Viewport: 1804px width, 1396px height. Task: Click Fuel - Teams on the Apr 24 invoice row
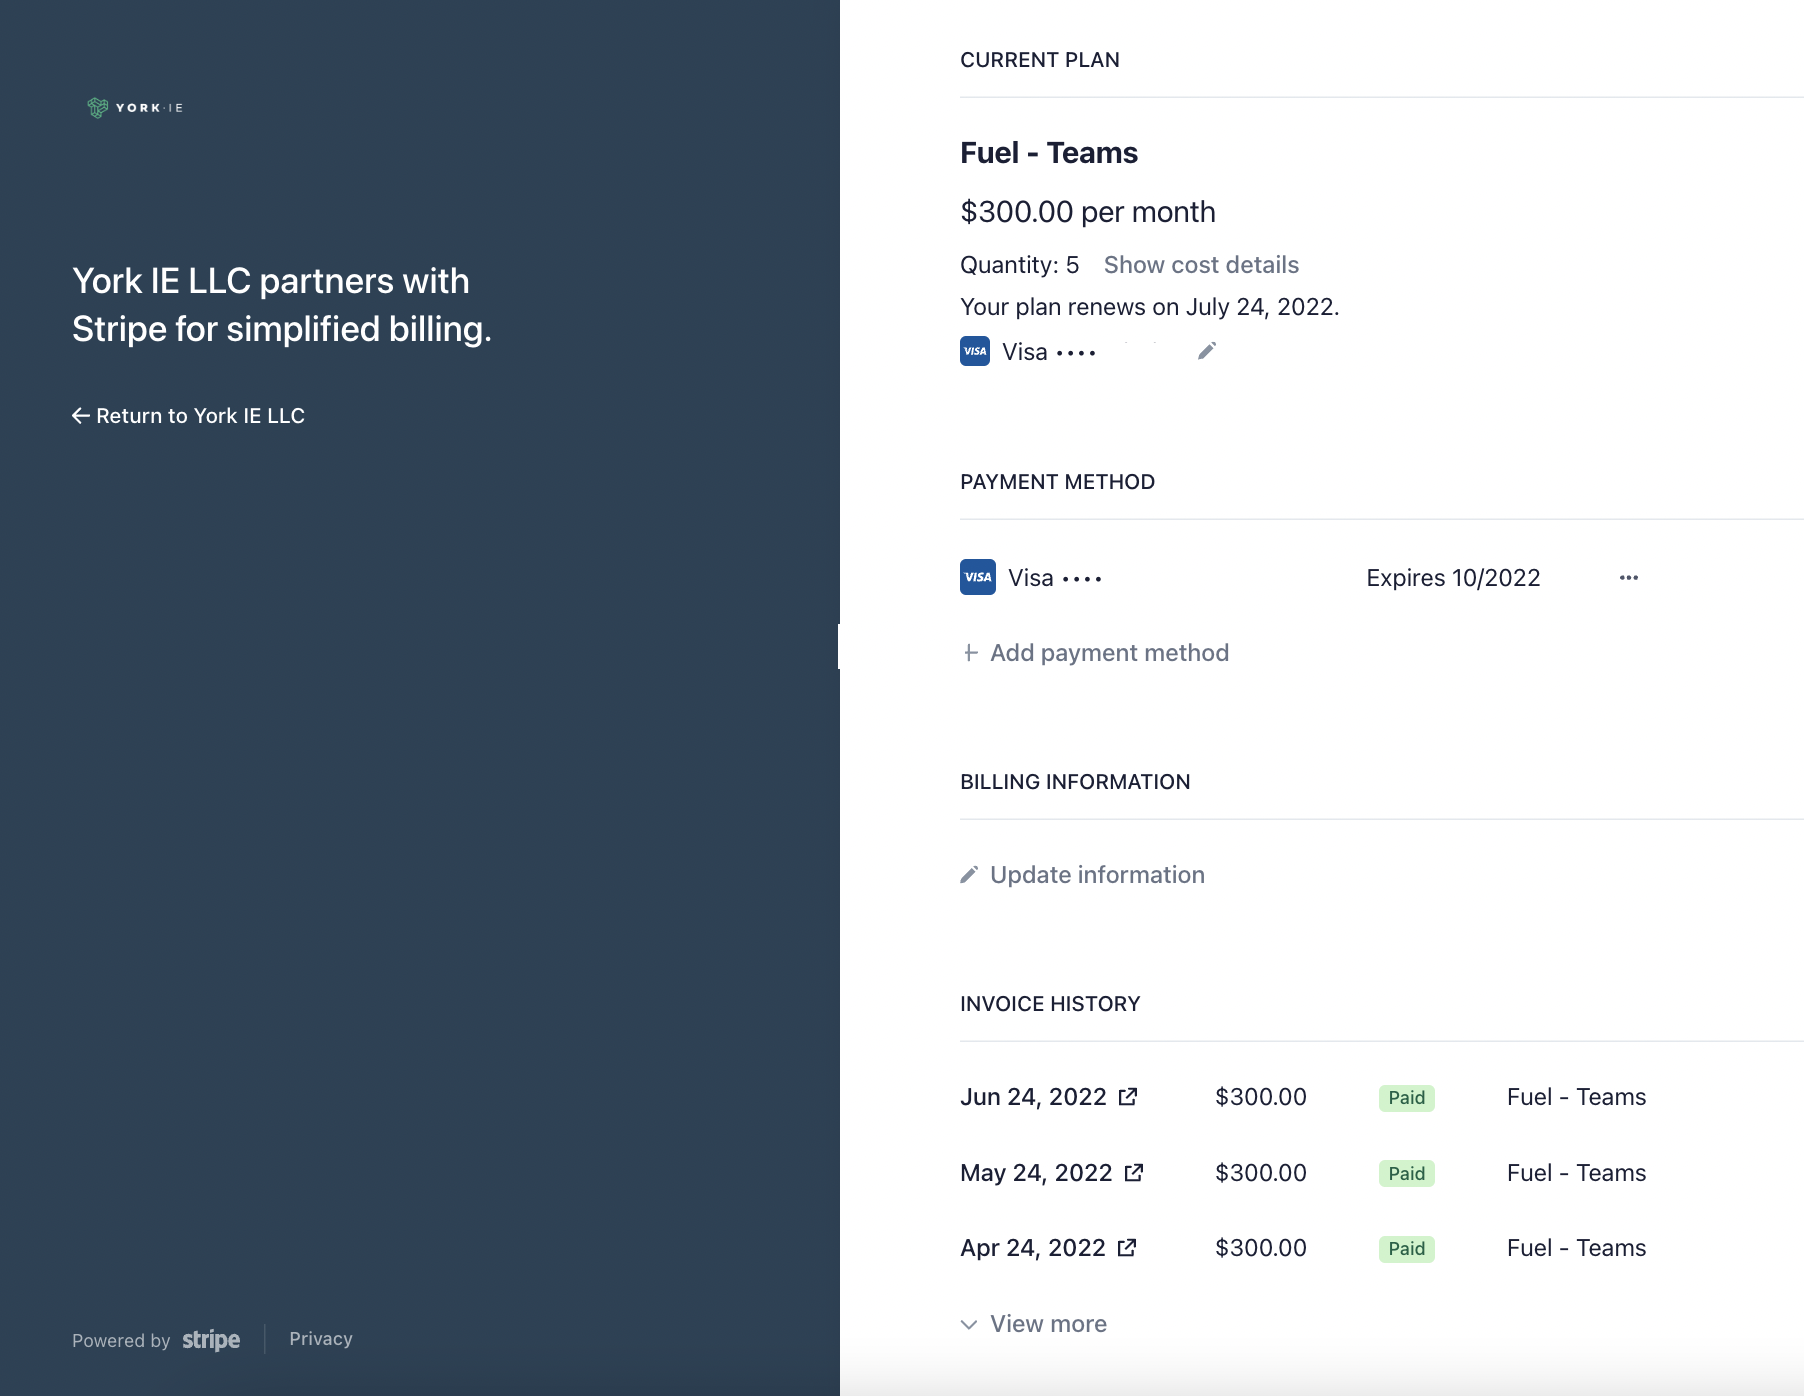click(x=1576, y=1248)
